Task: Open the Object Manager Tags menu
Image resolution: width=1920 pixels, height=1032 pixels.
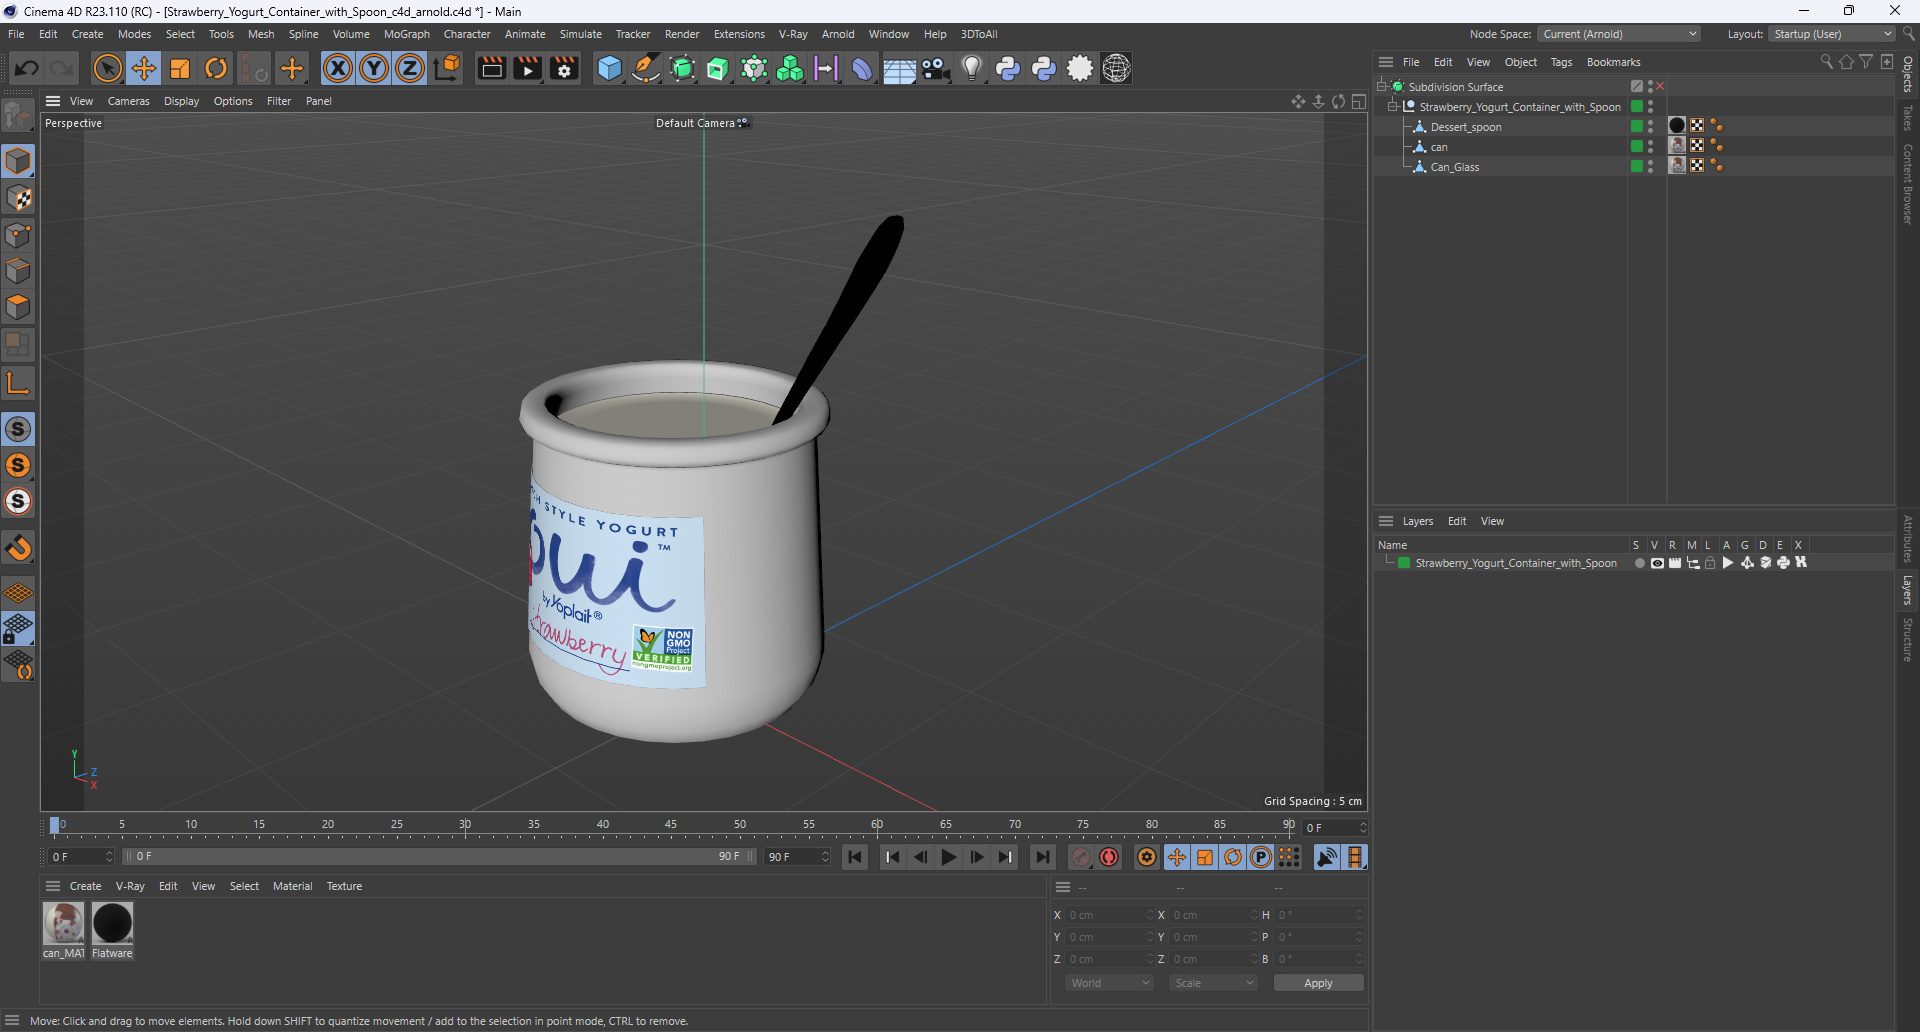Action: pos(1561,62)
